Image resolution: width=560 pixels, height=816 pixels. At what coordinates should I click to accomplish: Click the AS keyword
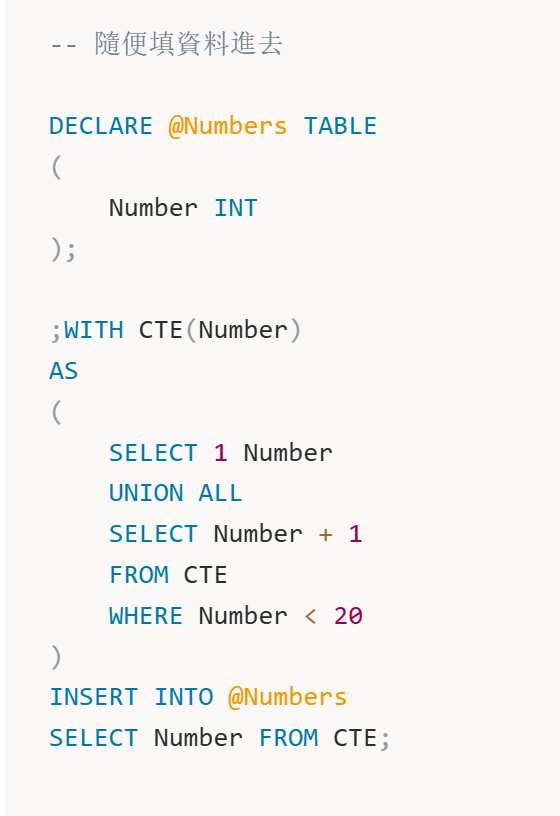[63, 372]
